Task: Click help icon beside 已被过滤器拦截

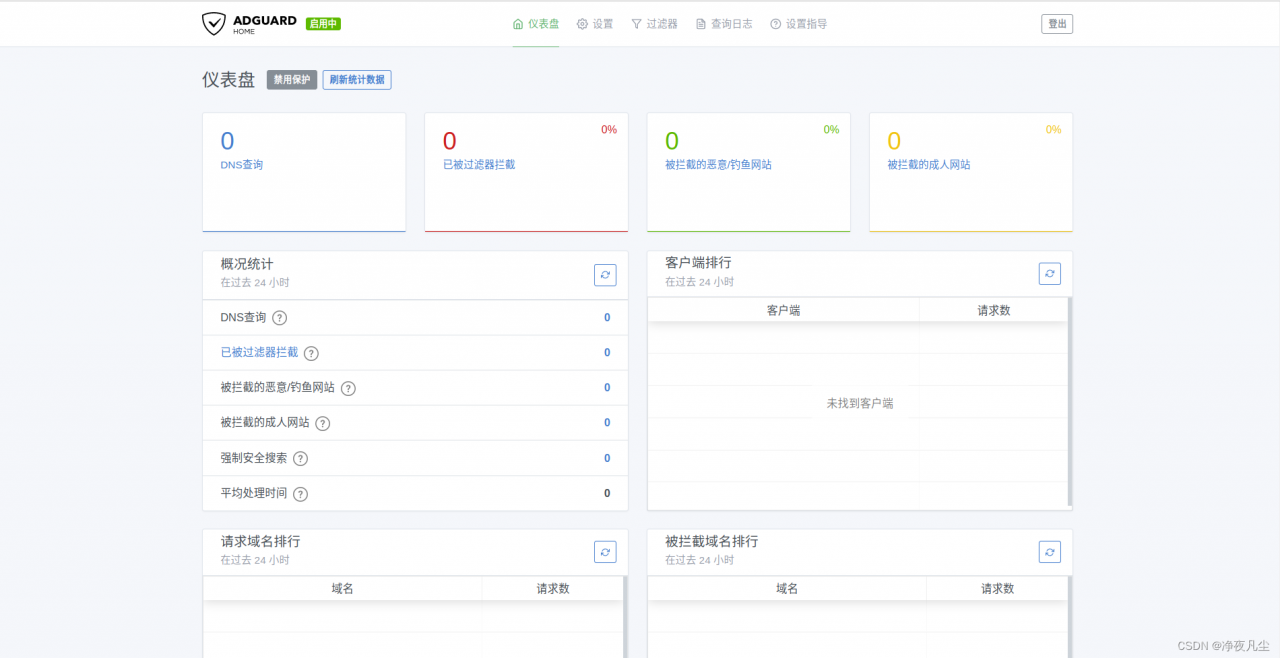Action: pos(311,353)
